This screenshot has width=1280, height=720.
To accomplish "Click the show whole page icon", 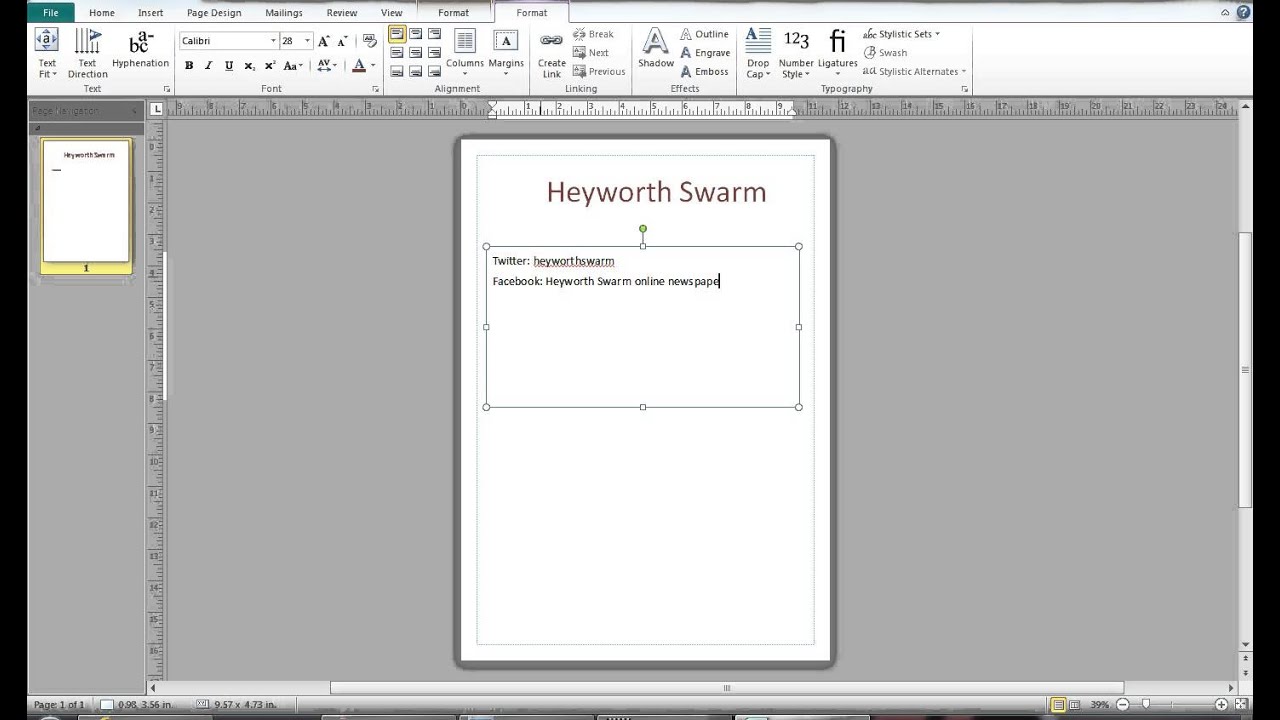I will coord(1240,705).
